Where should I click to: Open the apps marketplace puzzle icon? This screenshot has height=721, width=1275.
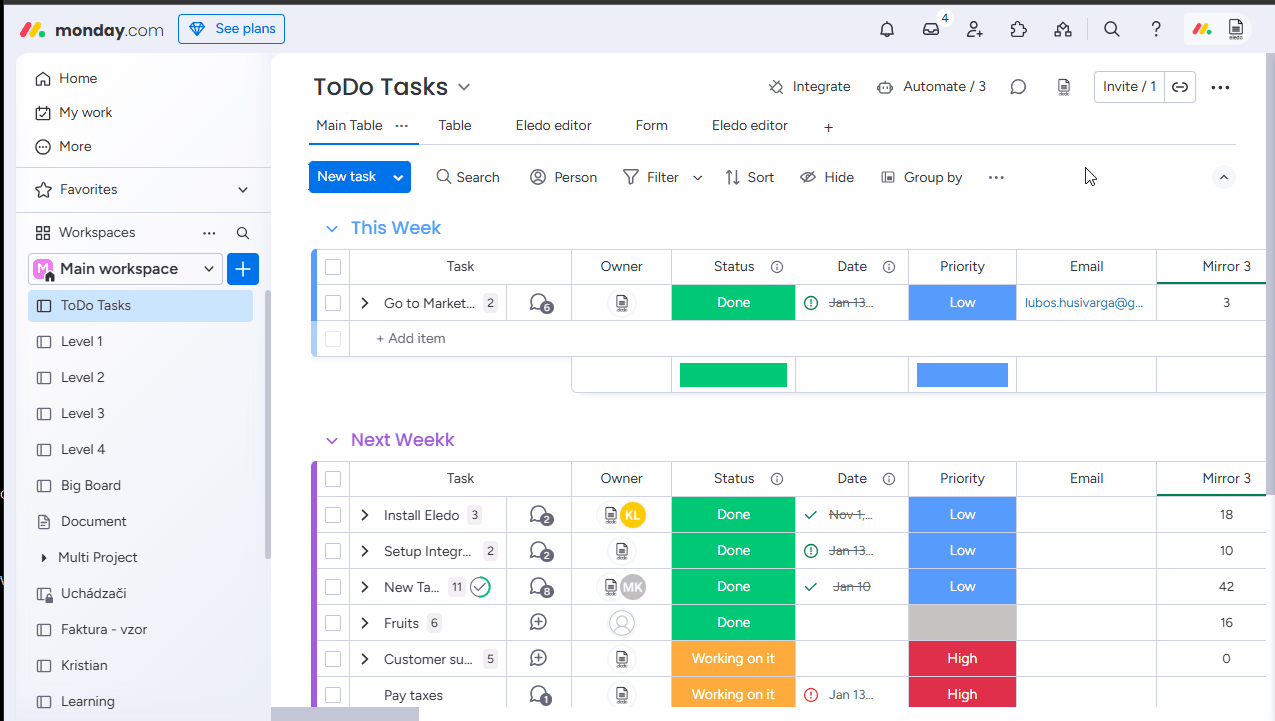pos(1019,29)
